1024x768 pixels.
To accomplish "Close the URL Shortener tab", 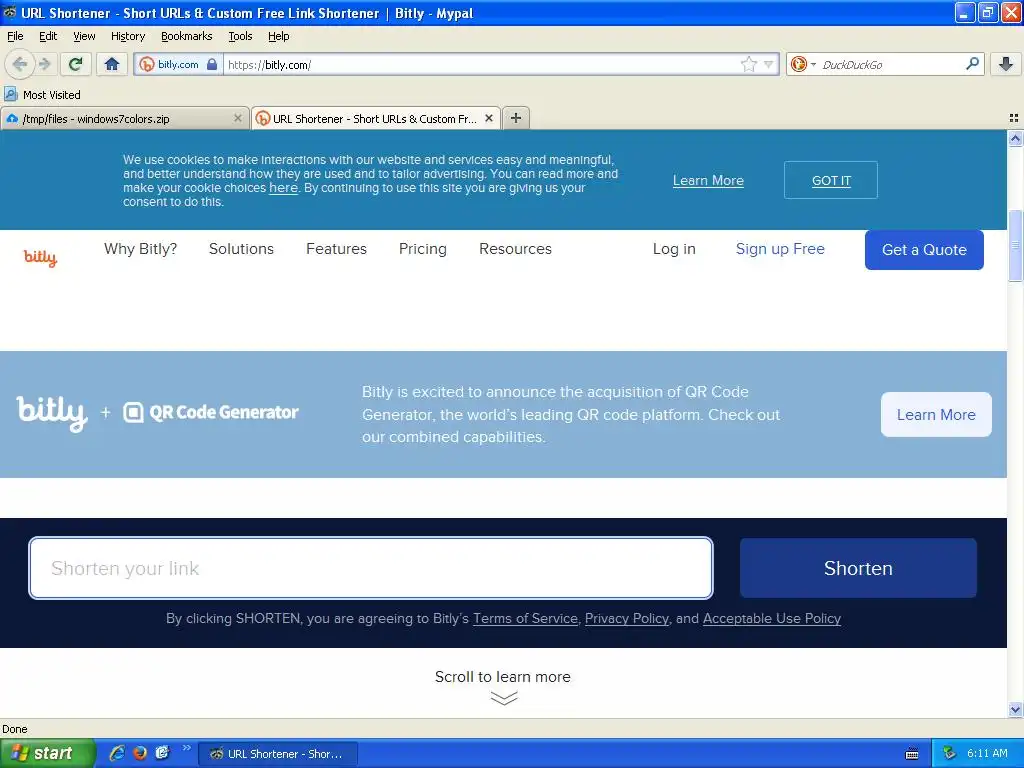I will [x=488, y=118].
